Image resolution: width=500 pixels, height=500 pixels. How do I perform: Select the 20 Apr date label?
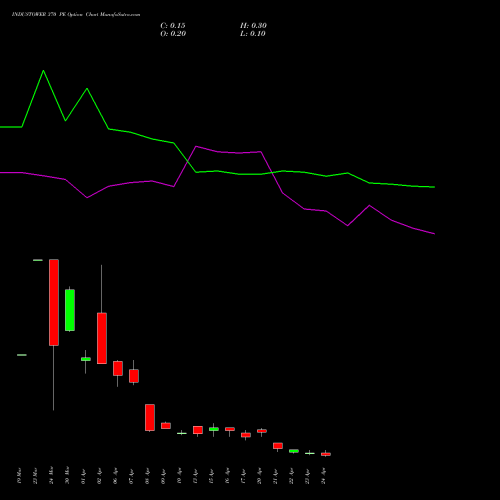point(260,476)
